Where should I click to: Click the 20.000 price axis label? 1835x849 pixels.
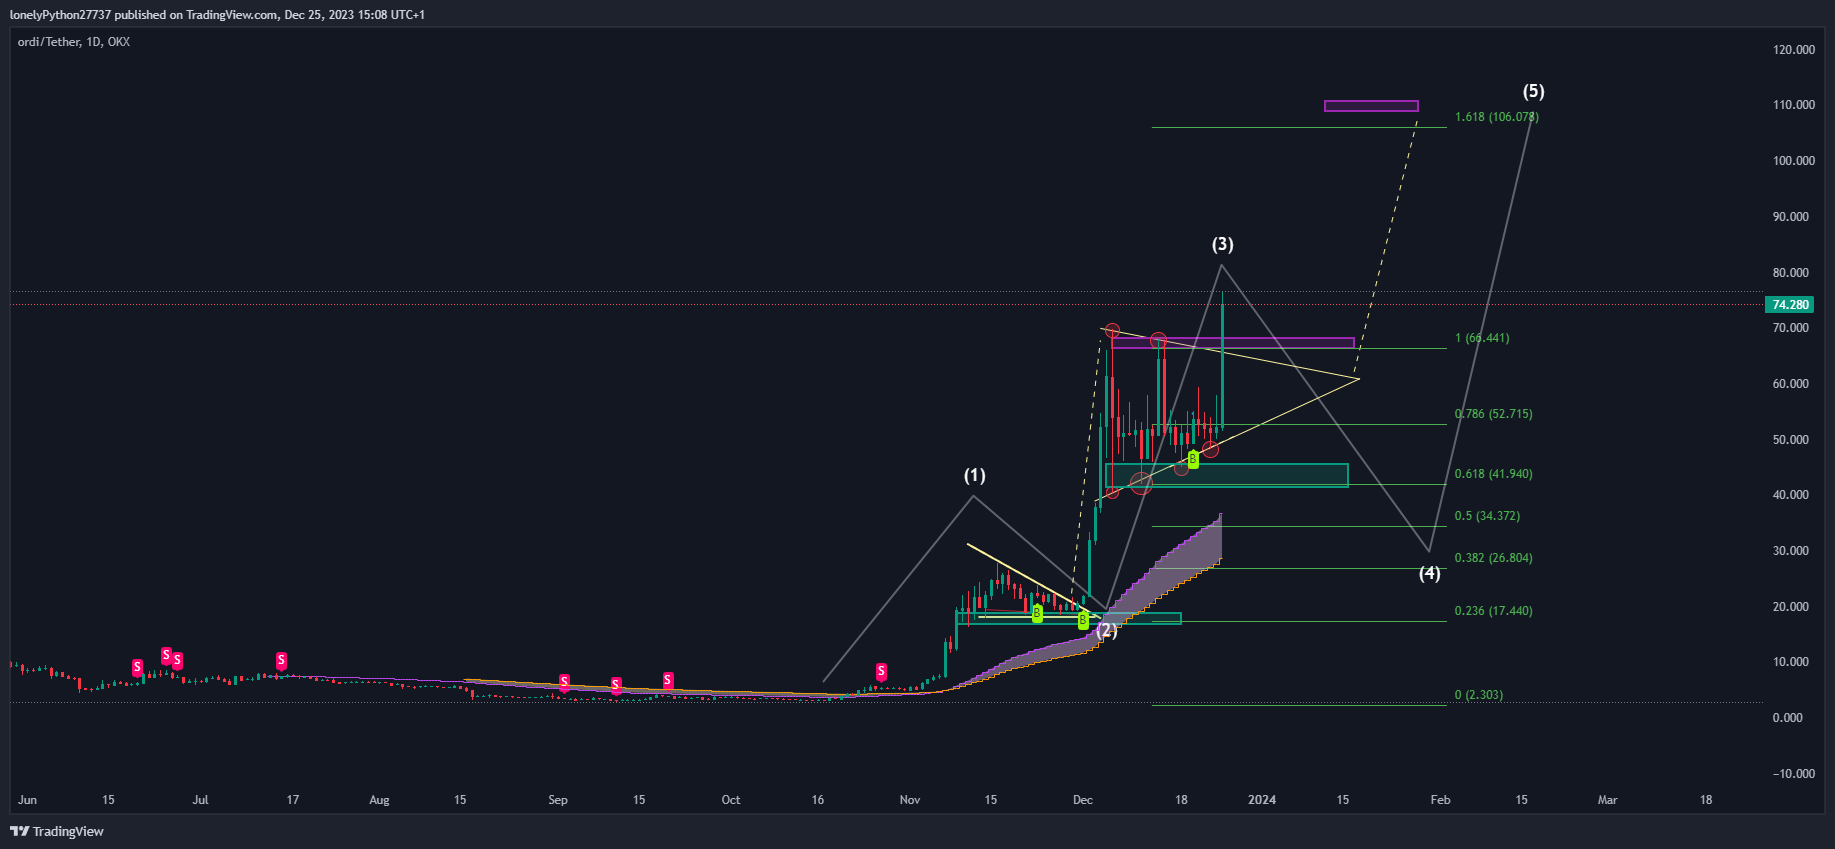click(1791, 607)
